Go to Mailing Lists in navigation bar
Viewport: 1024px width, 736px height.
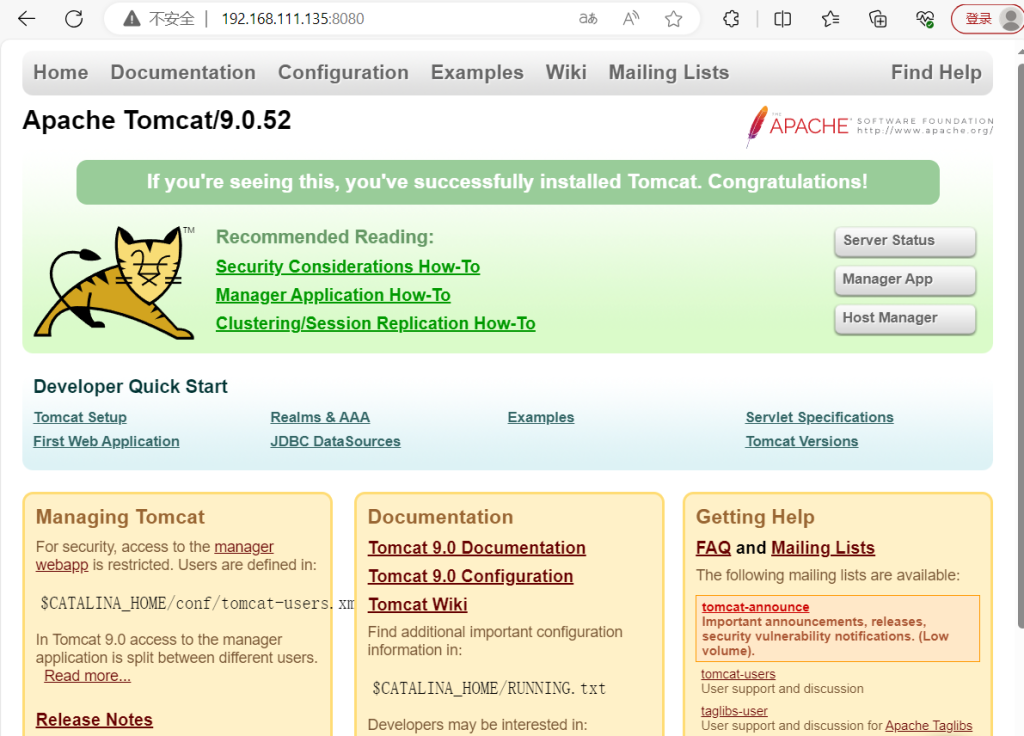668,73
